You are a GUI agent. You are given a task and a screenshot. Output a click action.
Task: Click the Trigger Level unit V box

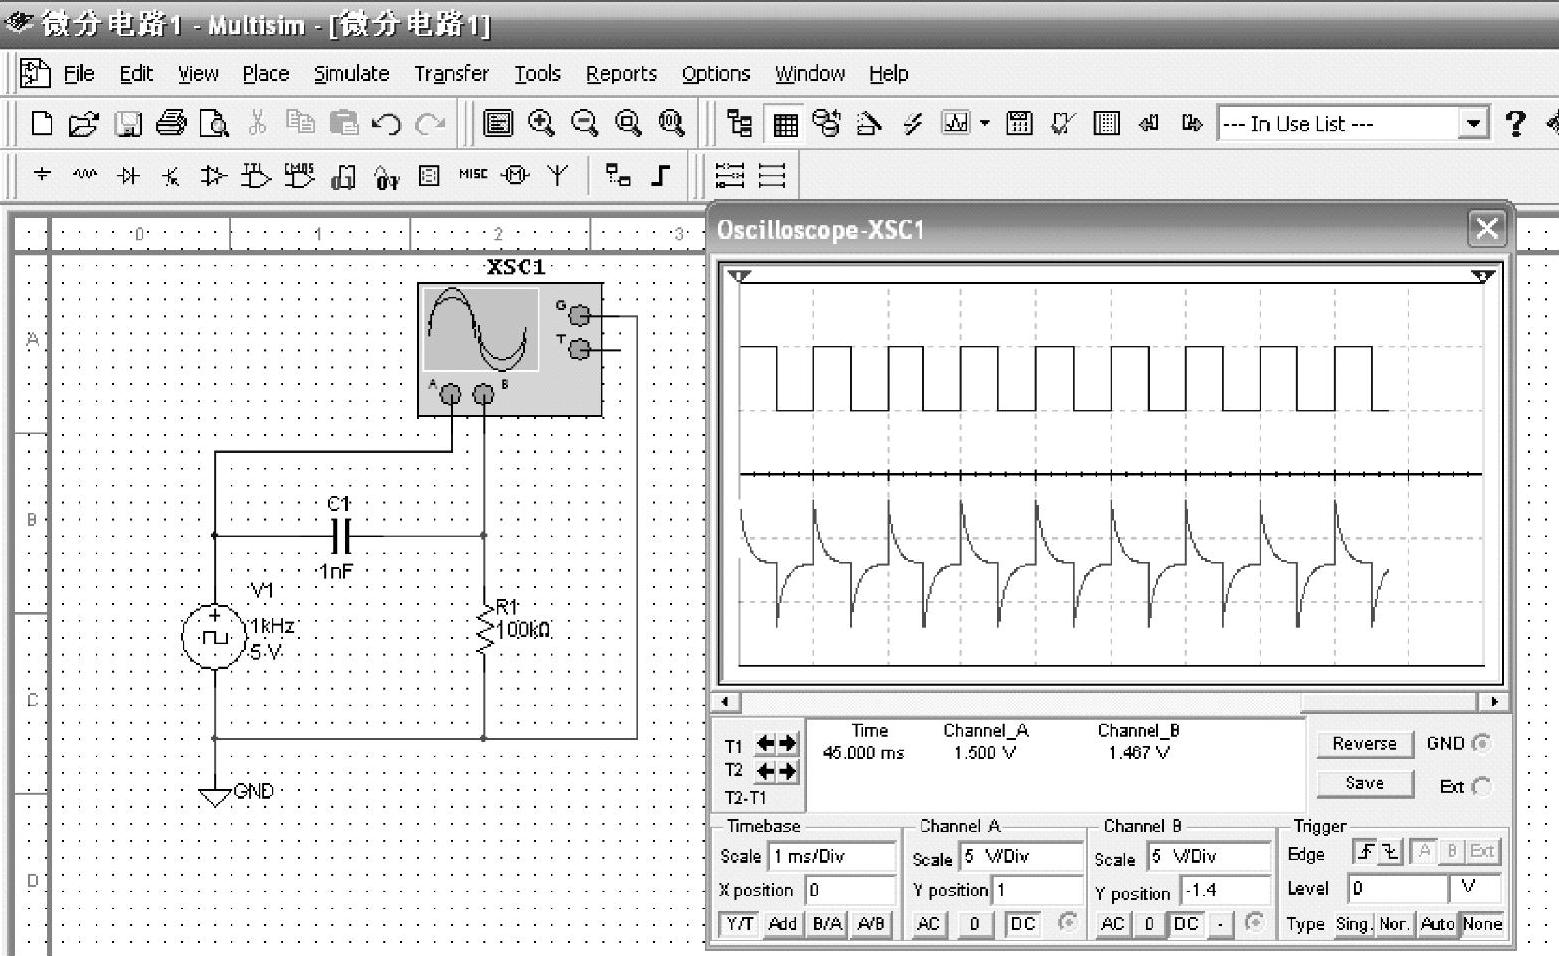click(x=1474, y=887)
